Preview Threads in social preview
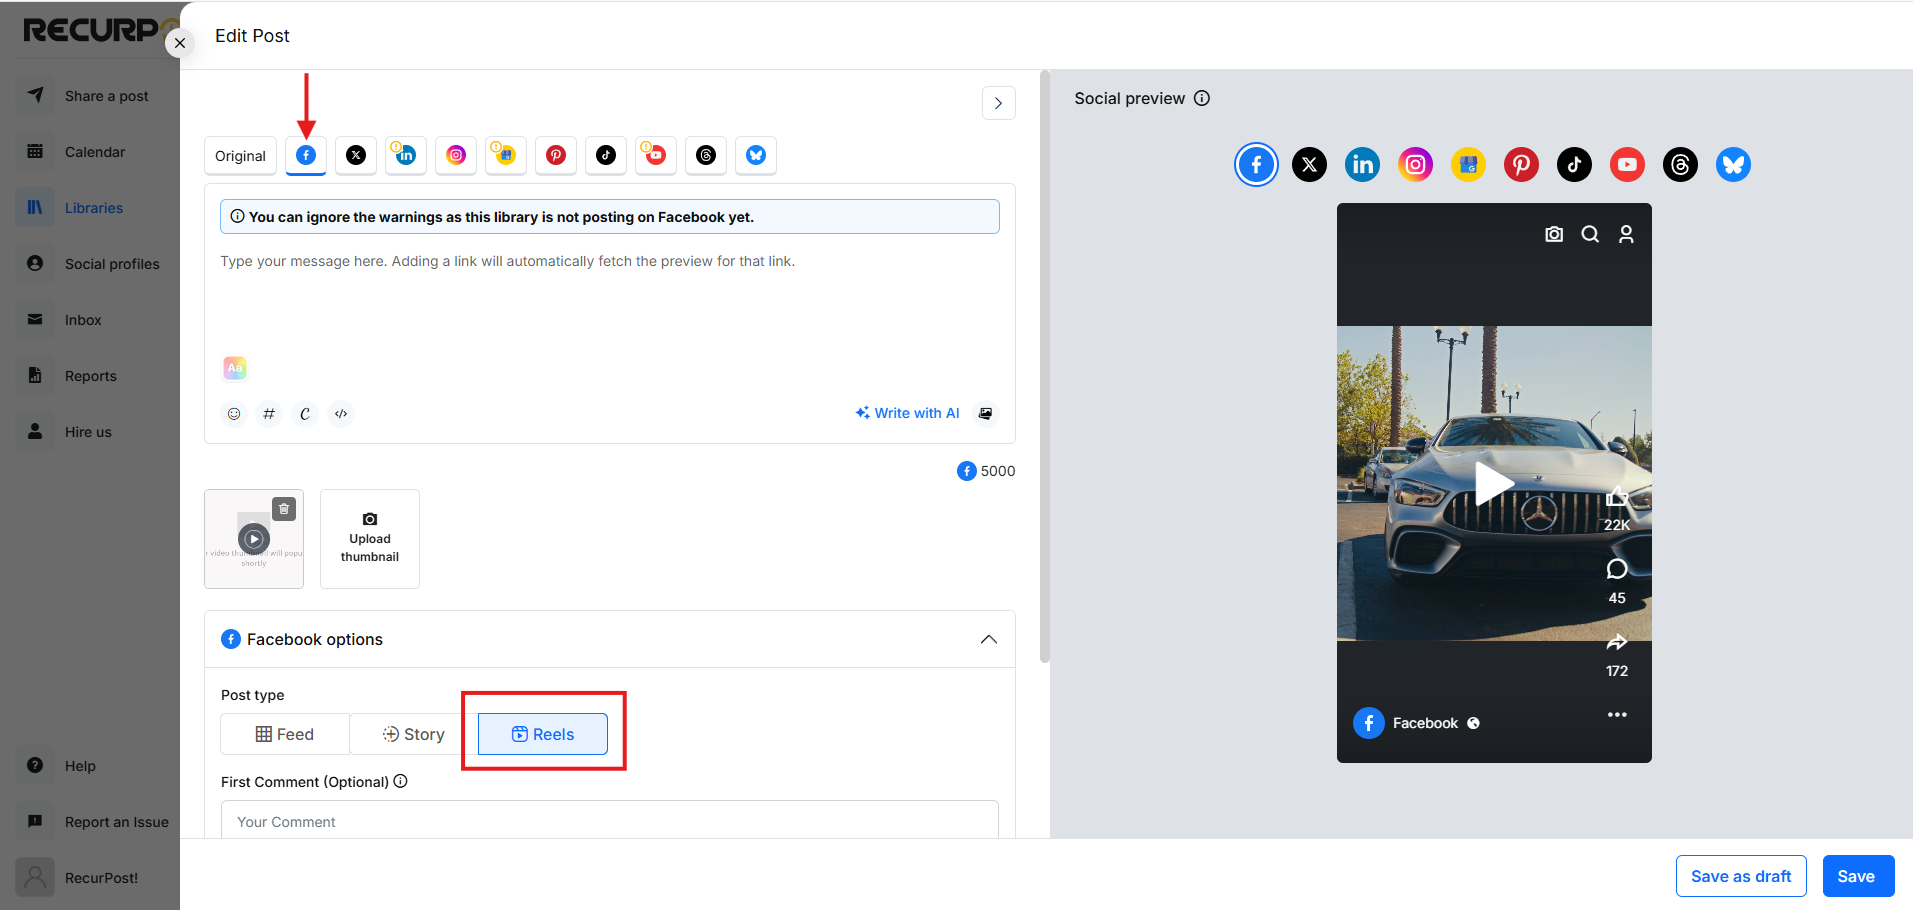The height and width of the screenshot is (910, 1913). click(x=1681, y=164)
